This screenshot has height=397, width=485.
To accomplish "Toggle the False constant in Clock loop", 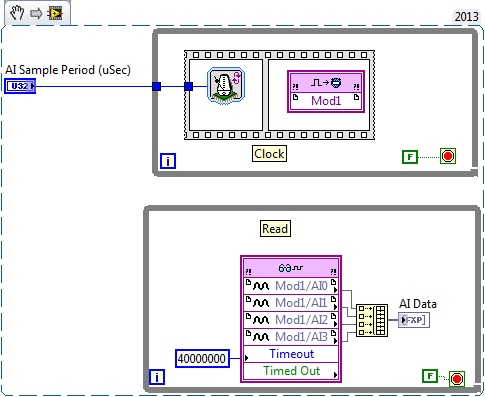I will (x=410, y=157).
